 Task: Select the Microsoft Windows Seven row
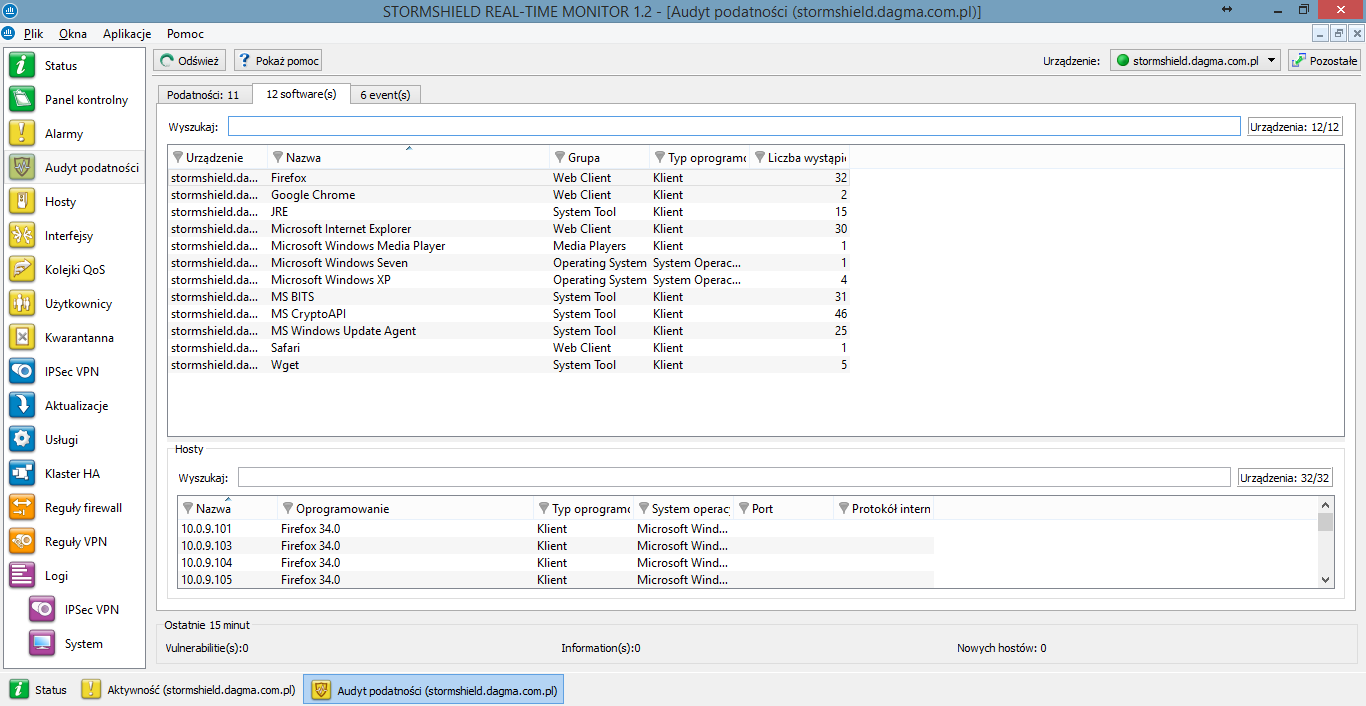click(509, 263)
